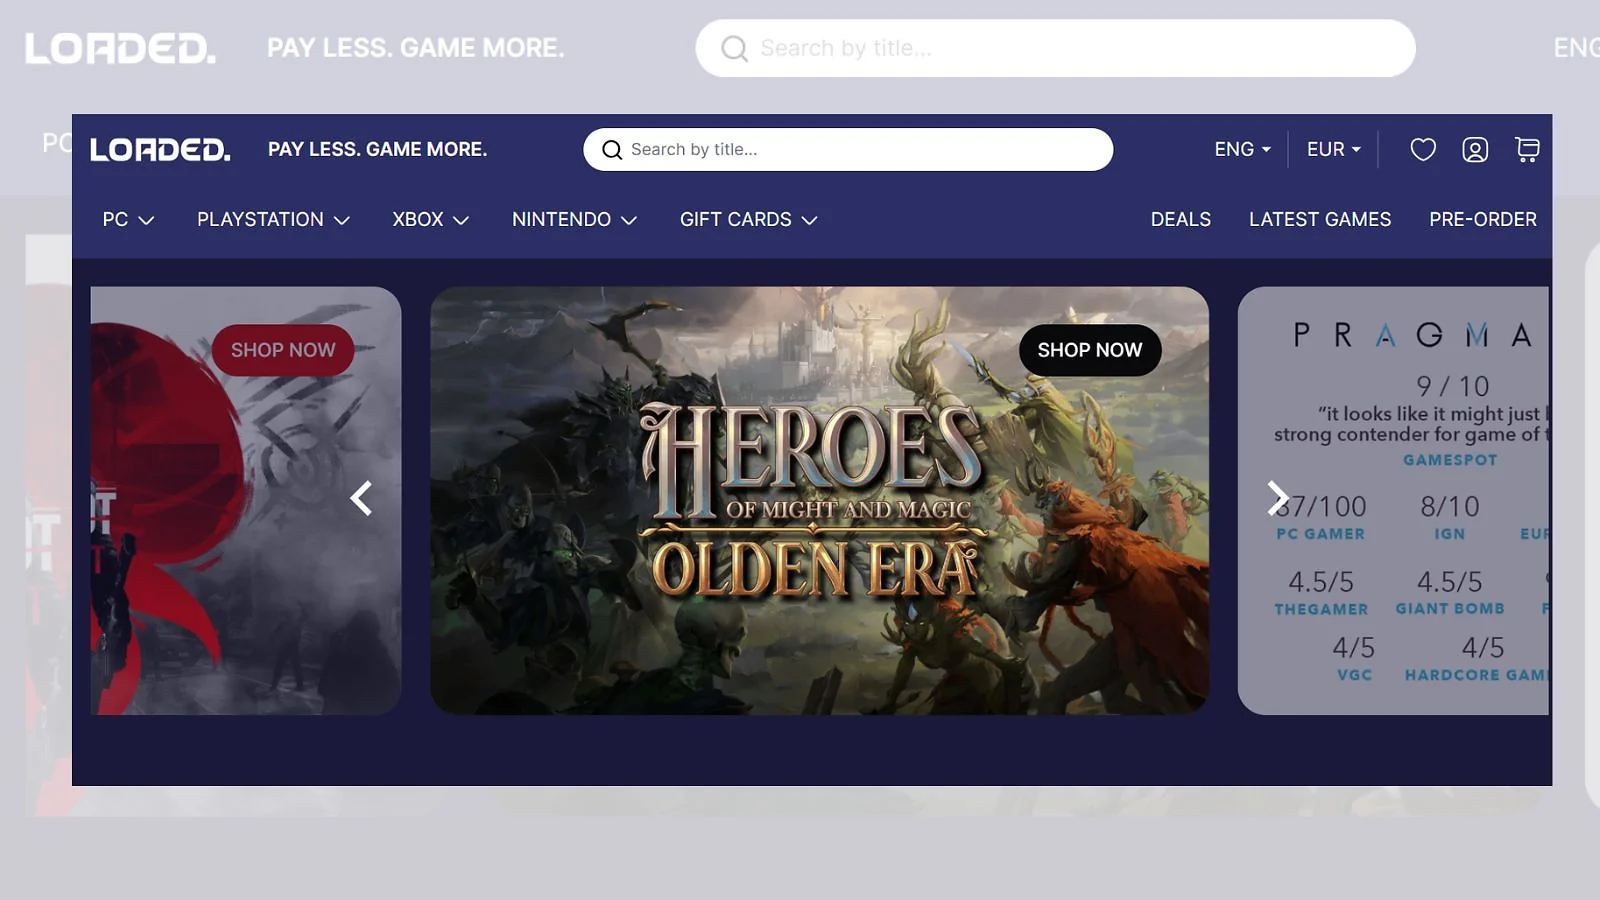Open the DEALS page
Viewport: 1600px width, 900px height.
tap(1180, 219)
